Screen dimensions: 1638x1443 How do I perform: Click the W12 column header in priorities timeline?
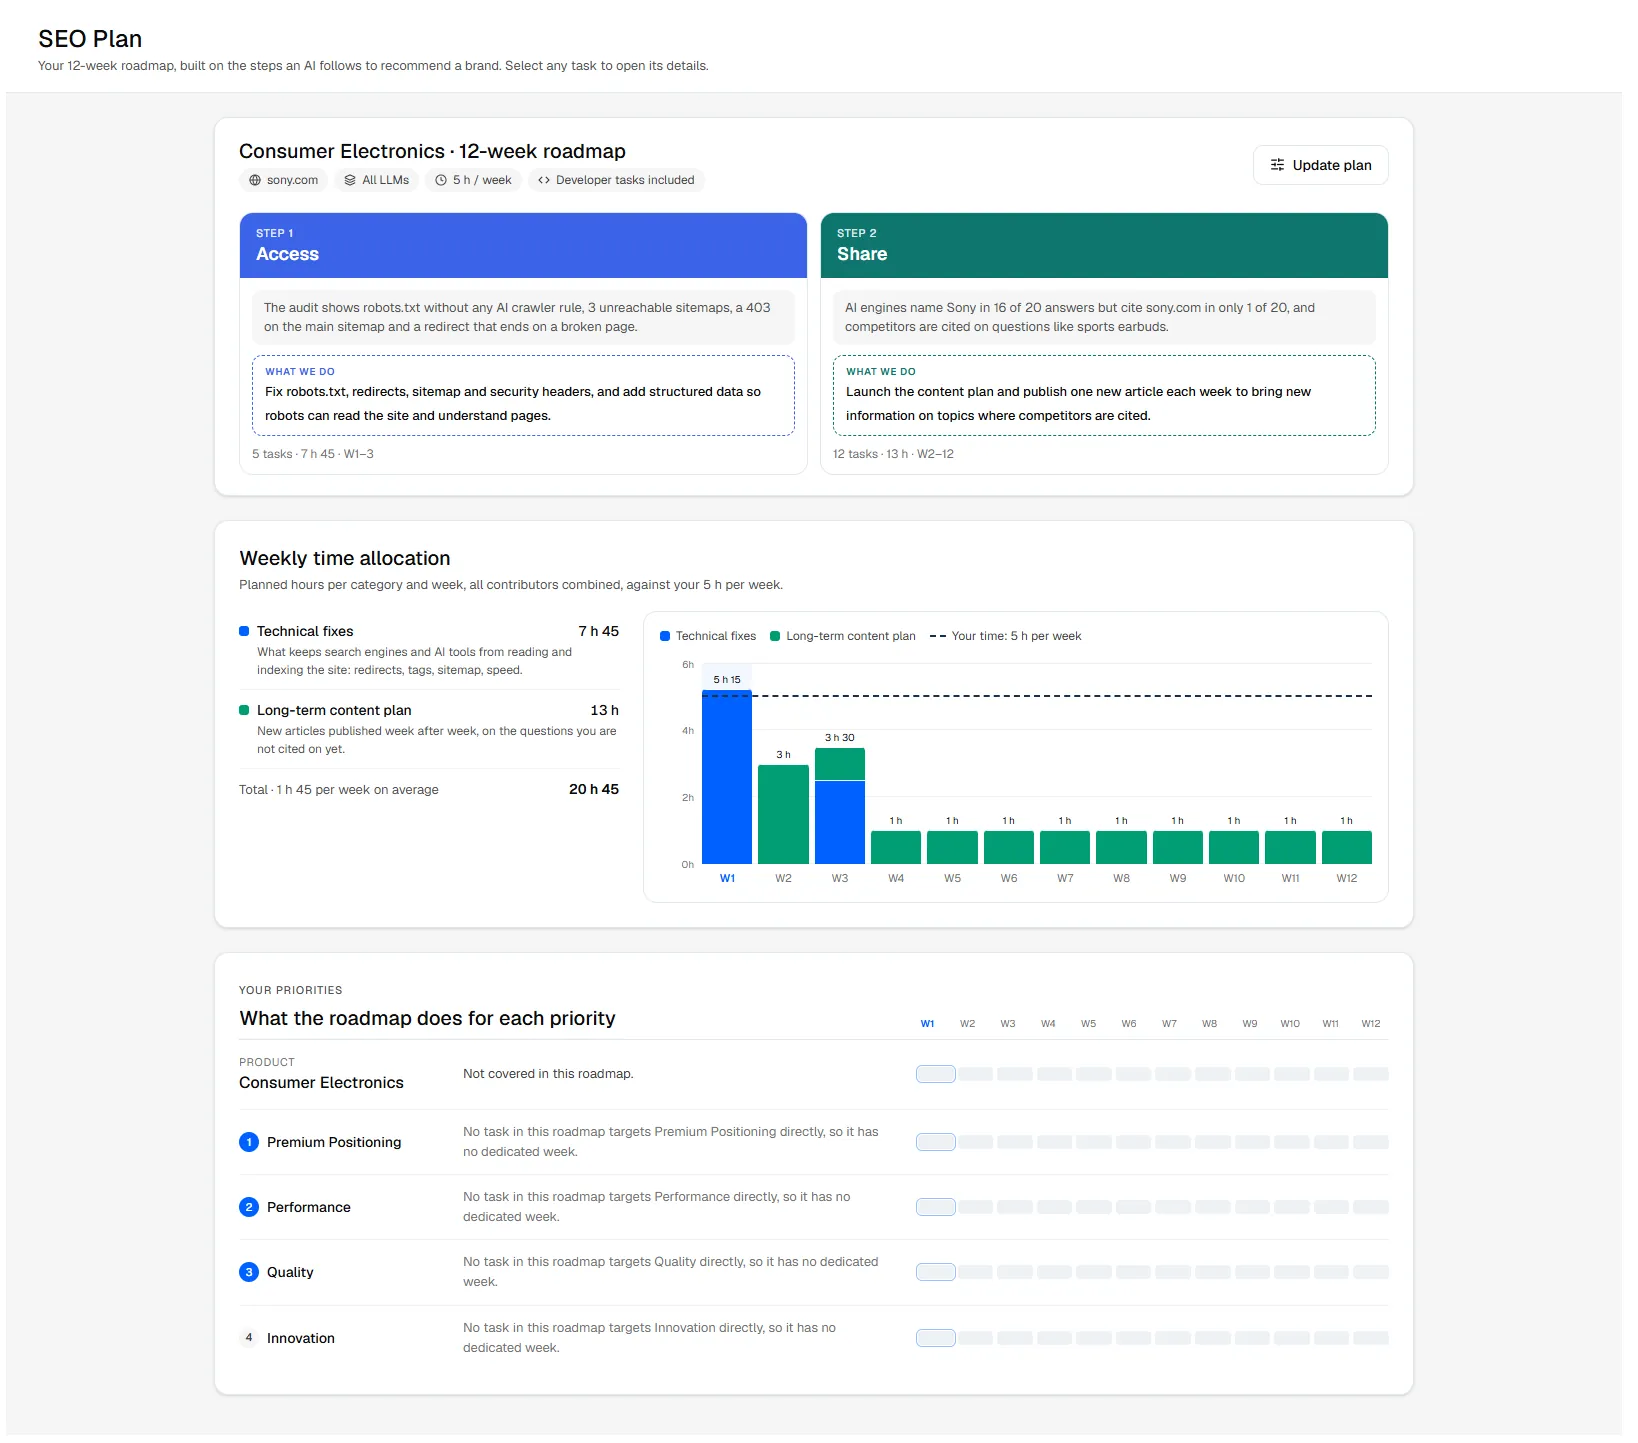point(1370,1024)
